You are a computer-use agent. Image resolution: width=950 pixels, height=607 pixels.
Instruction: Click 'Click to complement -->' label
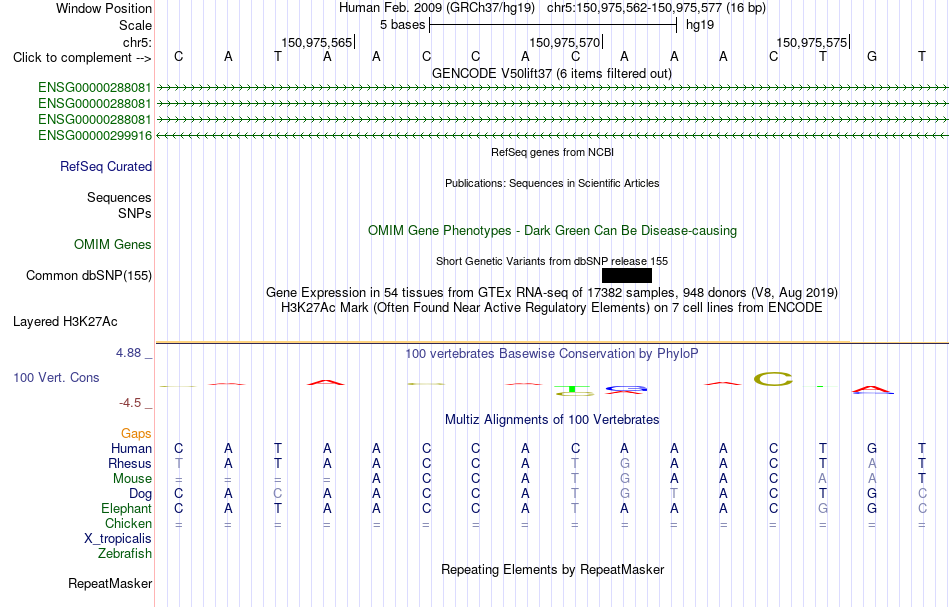(x=82, y=58)
